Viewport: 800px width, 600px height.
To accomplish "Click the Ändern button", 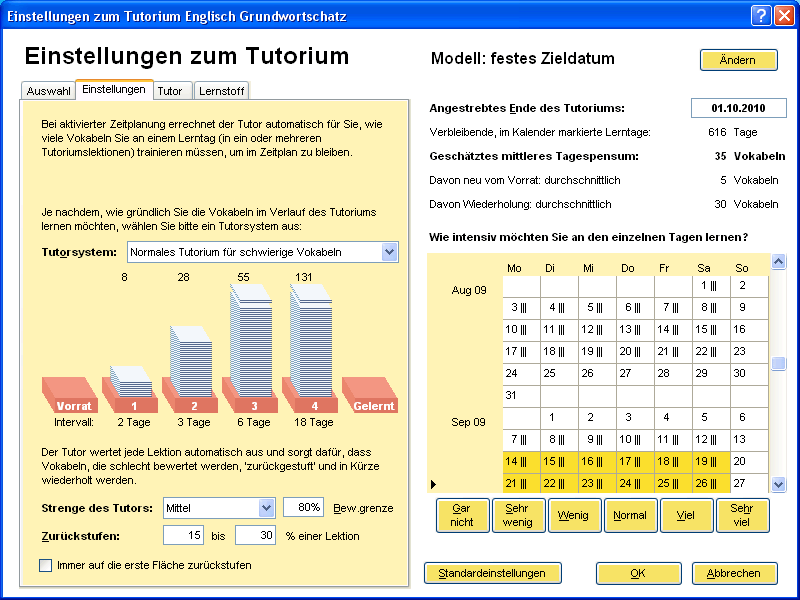I will (x=738, y=60).
